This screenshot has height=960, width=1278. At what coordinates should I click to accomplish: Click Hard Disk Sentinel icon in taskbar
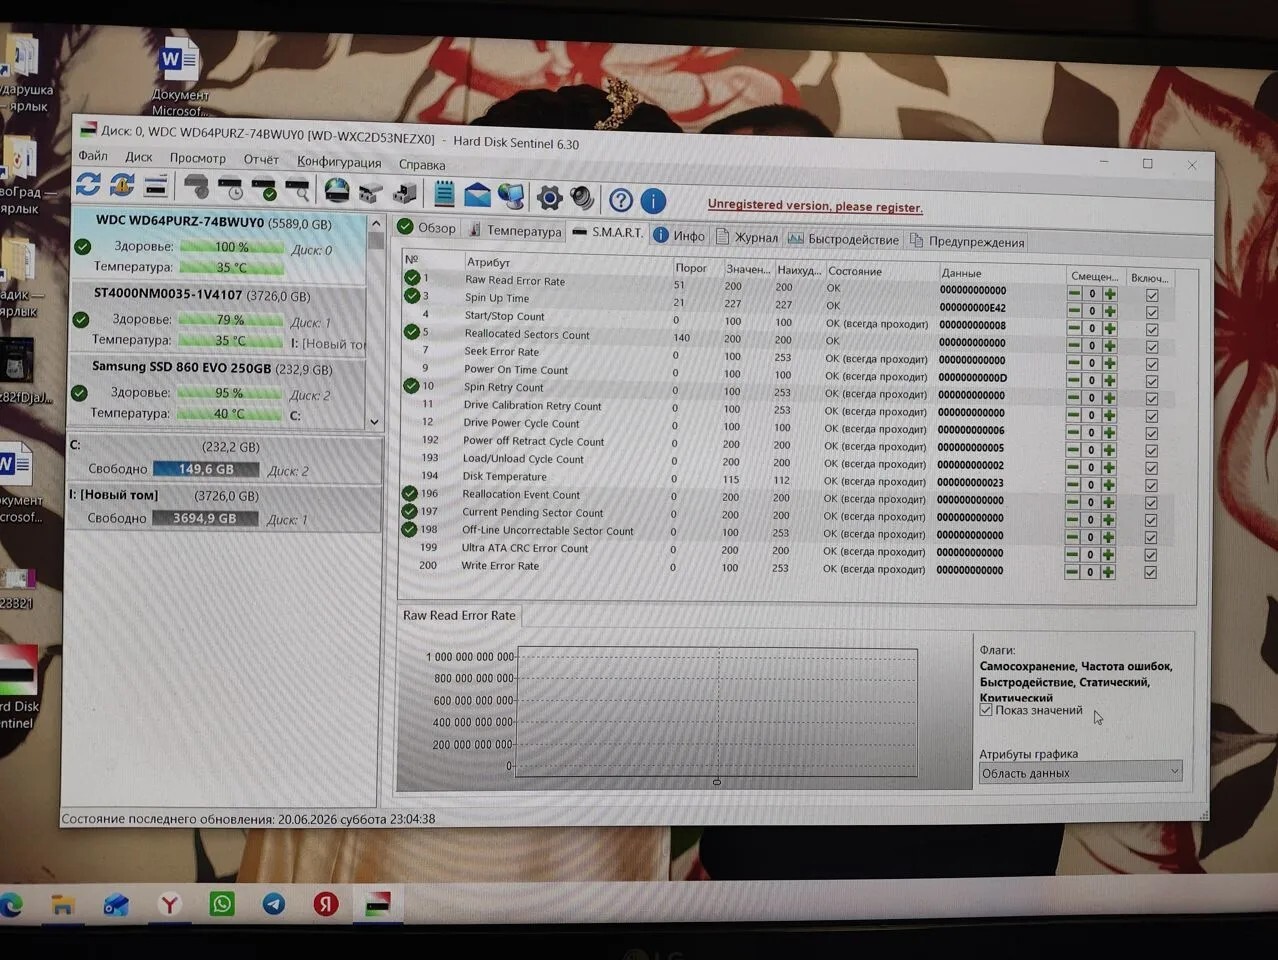377,904
